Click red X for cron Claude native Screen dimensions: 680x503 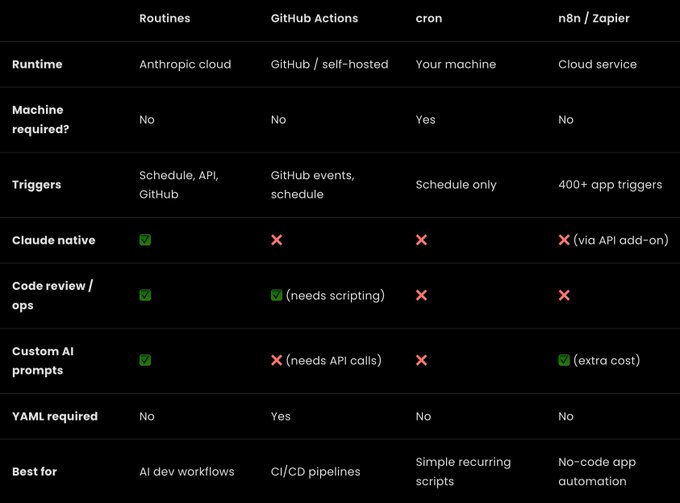point(422,240)
